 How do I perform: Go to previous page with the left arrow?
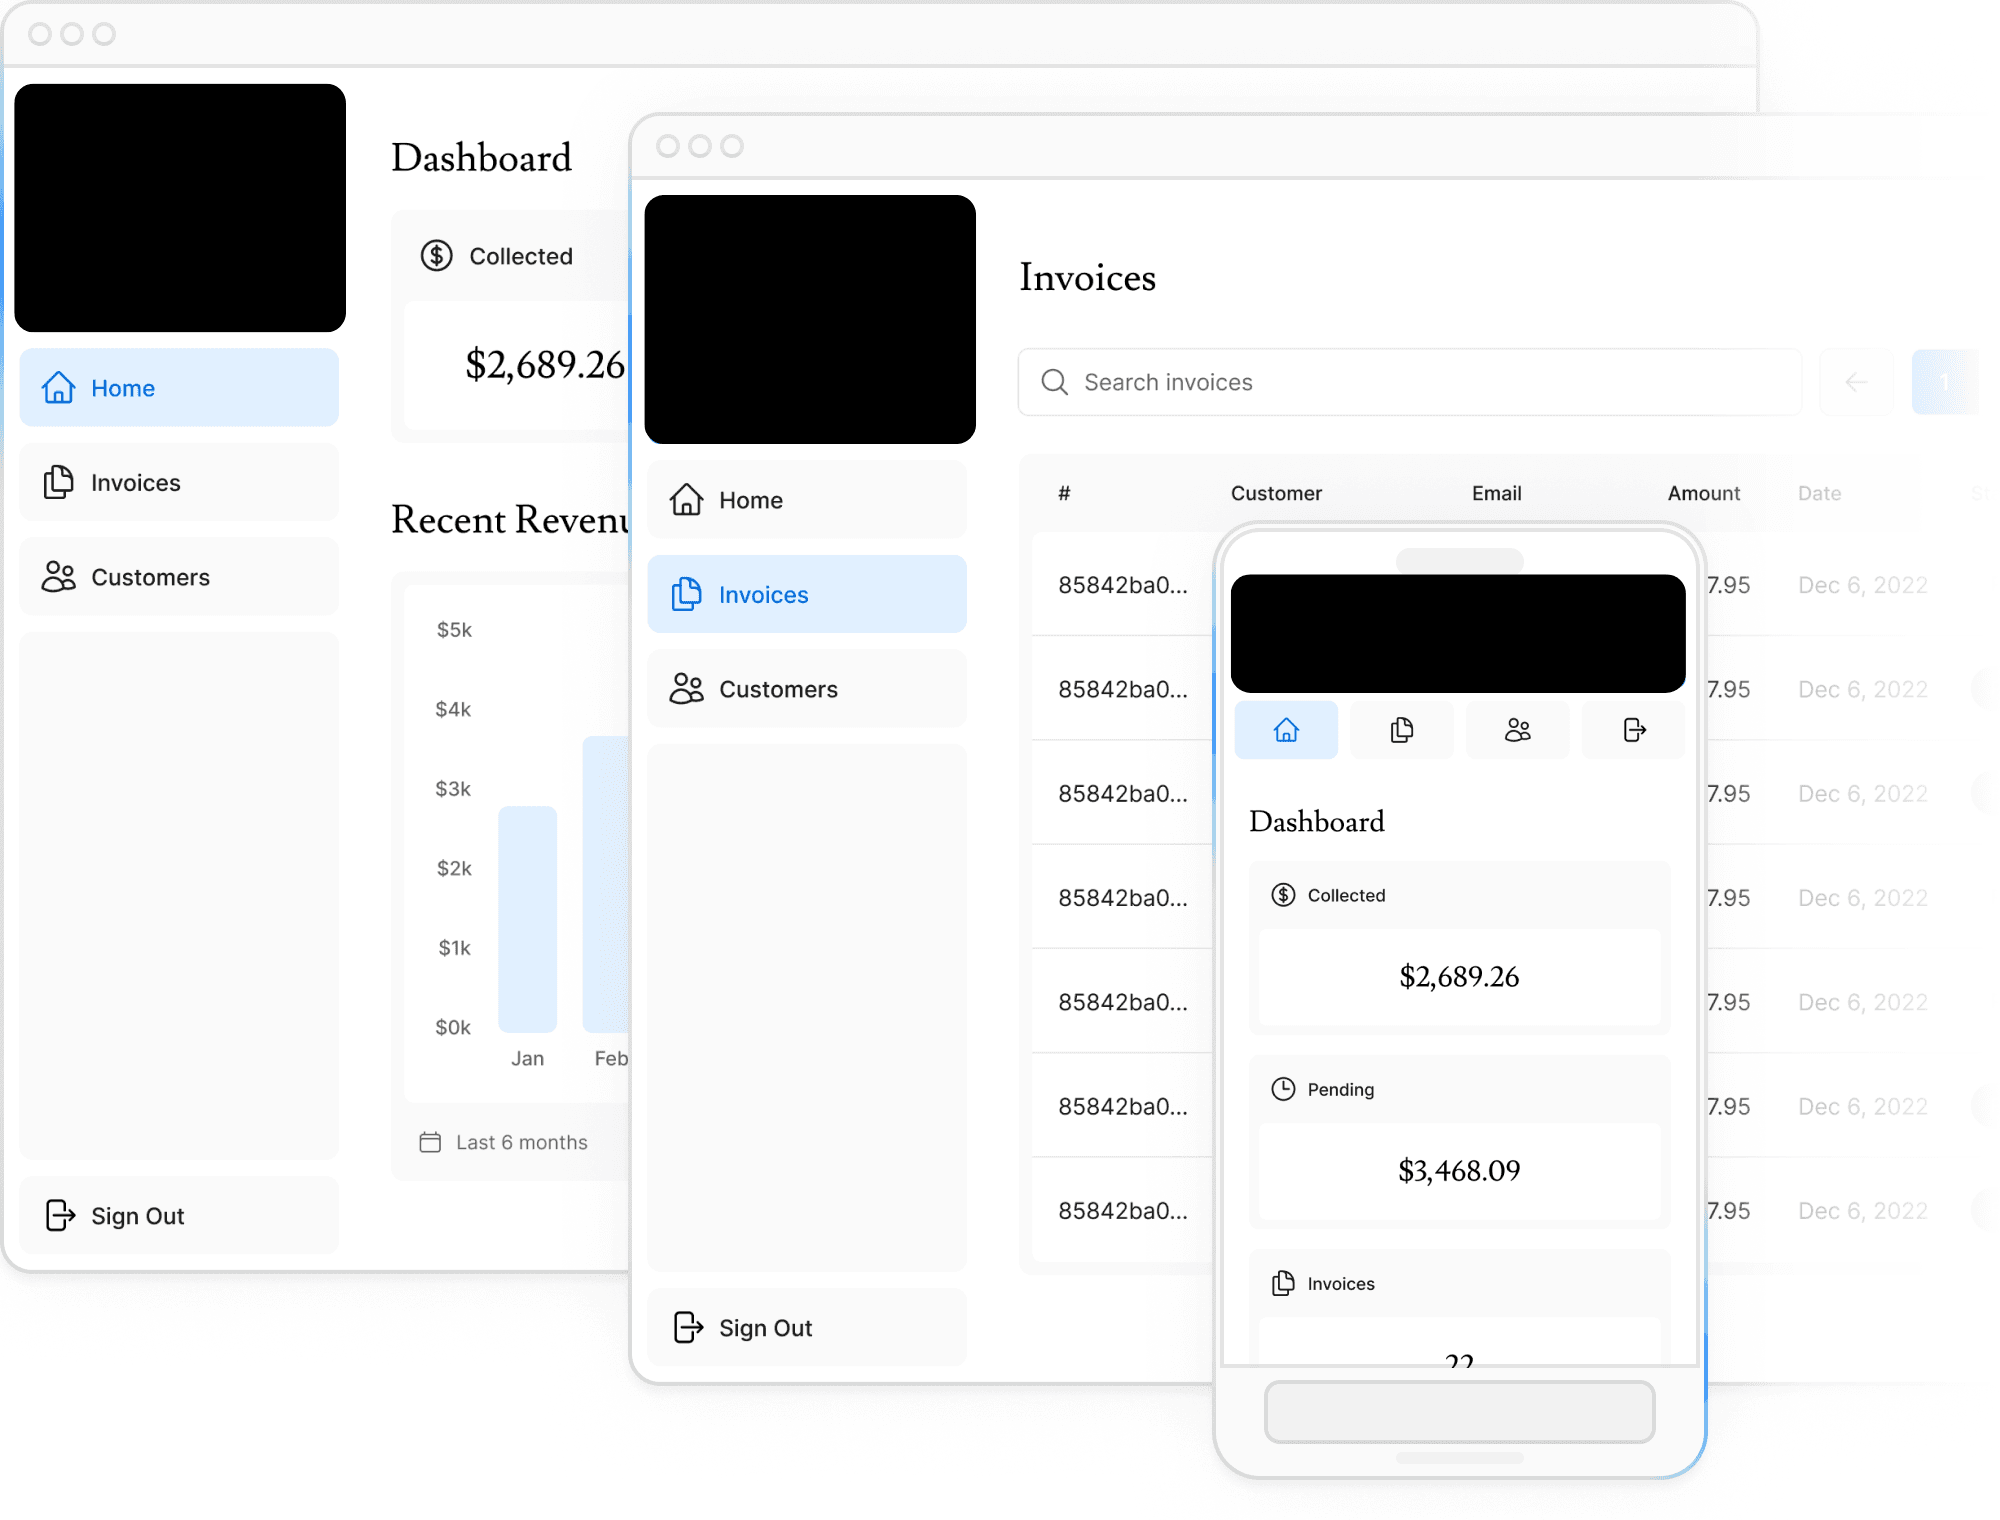tap(1856, 382)
